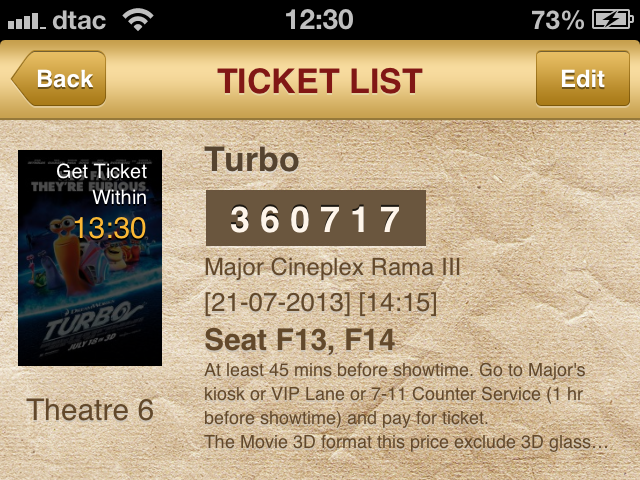Tap the dtac carrier label
The width and height of the screenshot is (640, 480).
(79, 20)
